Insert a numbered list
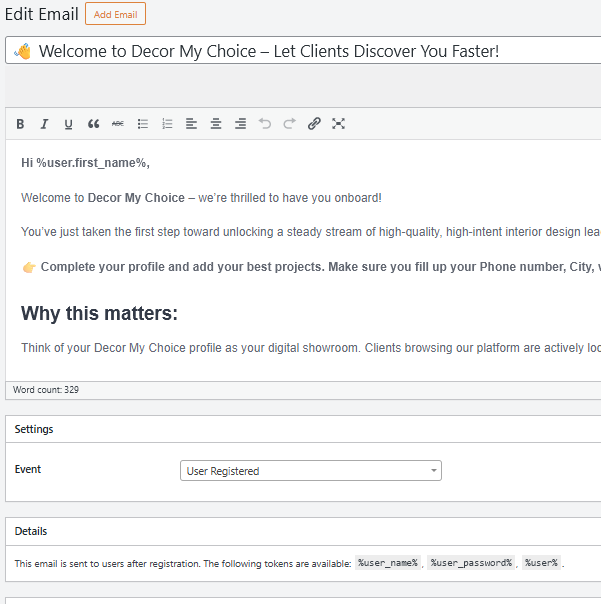The image size is (601, 604). point(167,124)
